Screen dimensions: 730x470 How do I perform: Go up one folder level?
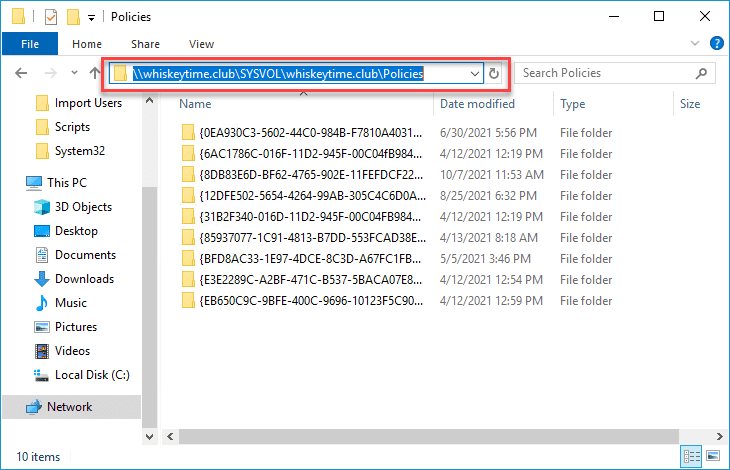click(95, 73)
